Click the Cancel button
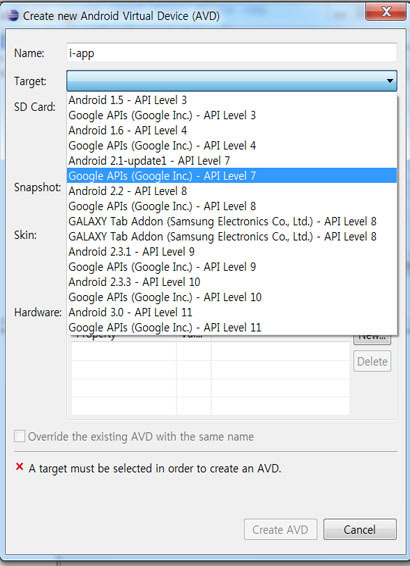 point(360,530)
